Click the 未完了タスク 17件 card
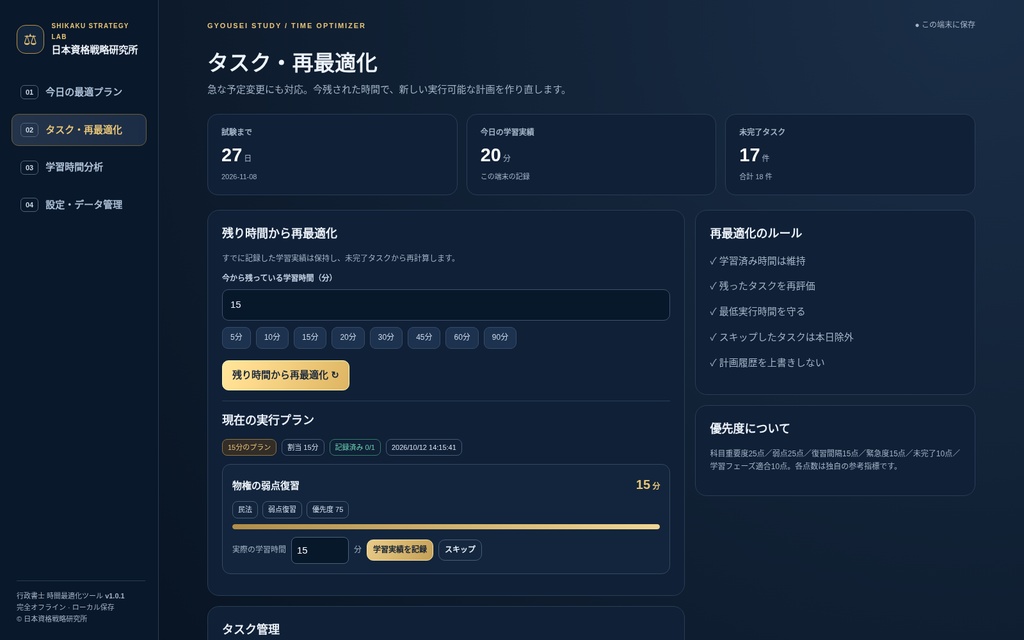 850,155
